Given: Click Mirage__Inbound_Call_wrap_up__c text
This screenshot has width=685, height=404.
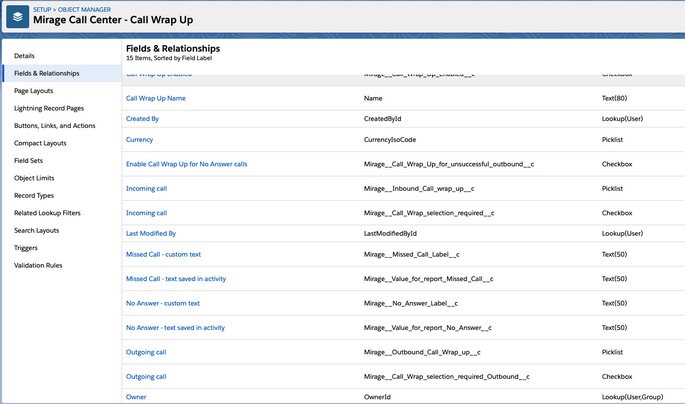Looking at the screenshot, I should point(419,189).
